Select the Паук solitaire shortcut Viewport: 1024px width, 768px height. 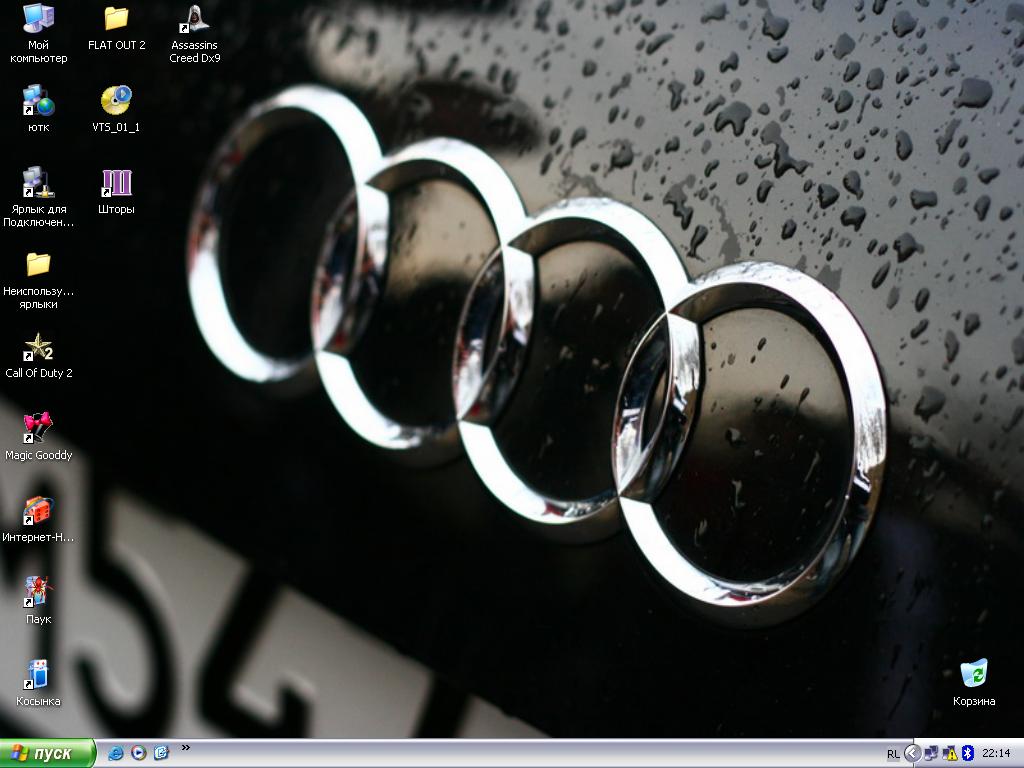(x=38, y=593)
